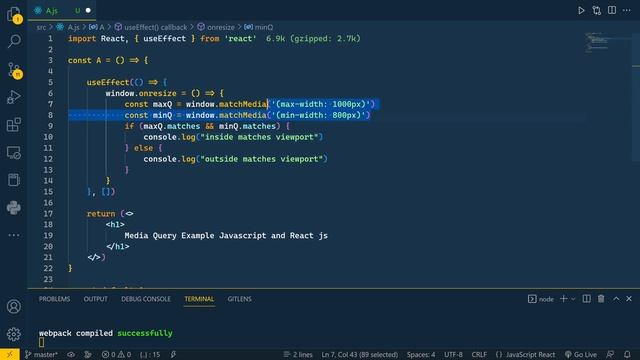The width and height of the screenshot is (640, 360).
Task: Click the errors and warnings count
Action: [x=116, y=354]
